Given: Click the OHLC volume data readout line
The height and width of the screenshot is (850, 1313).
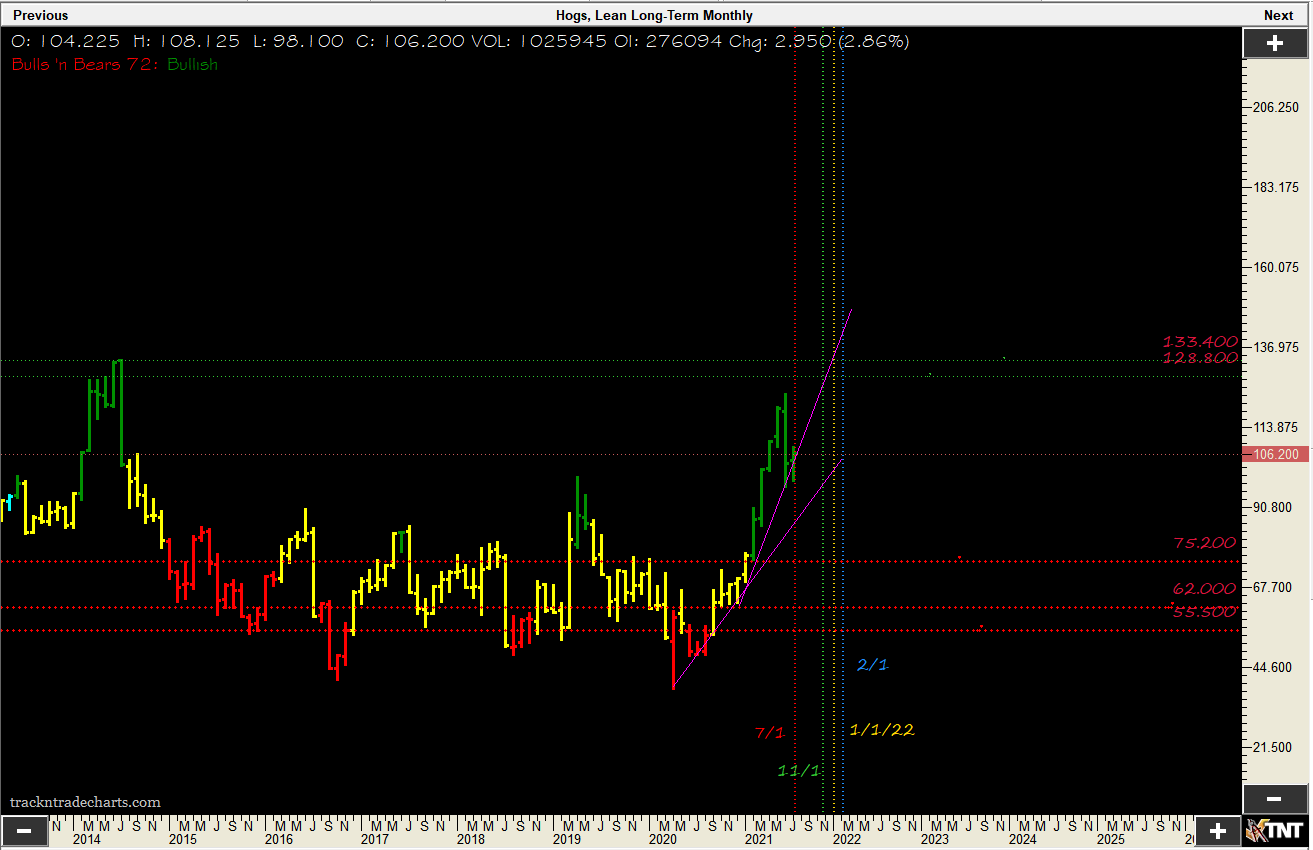Looking at the screenshot, I should click(460, 42).
